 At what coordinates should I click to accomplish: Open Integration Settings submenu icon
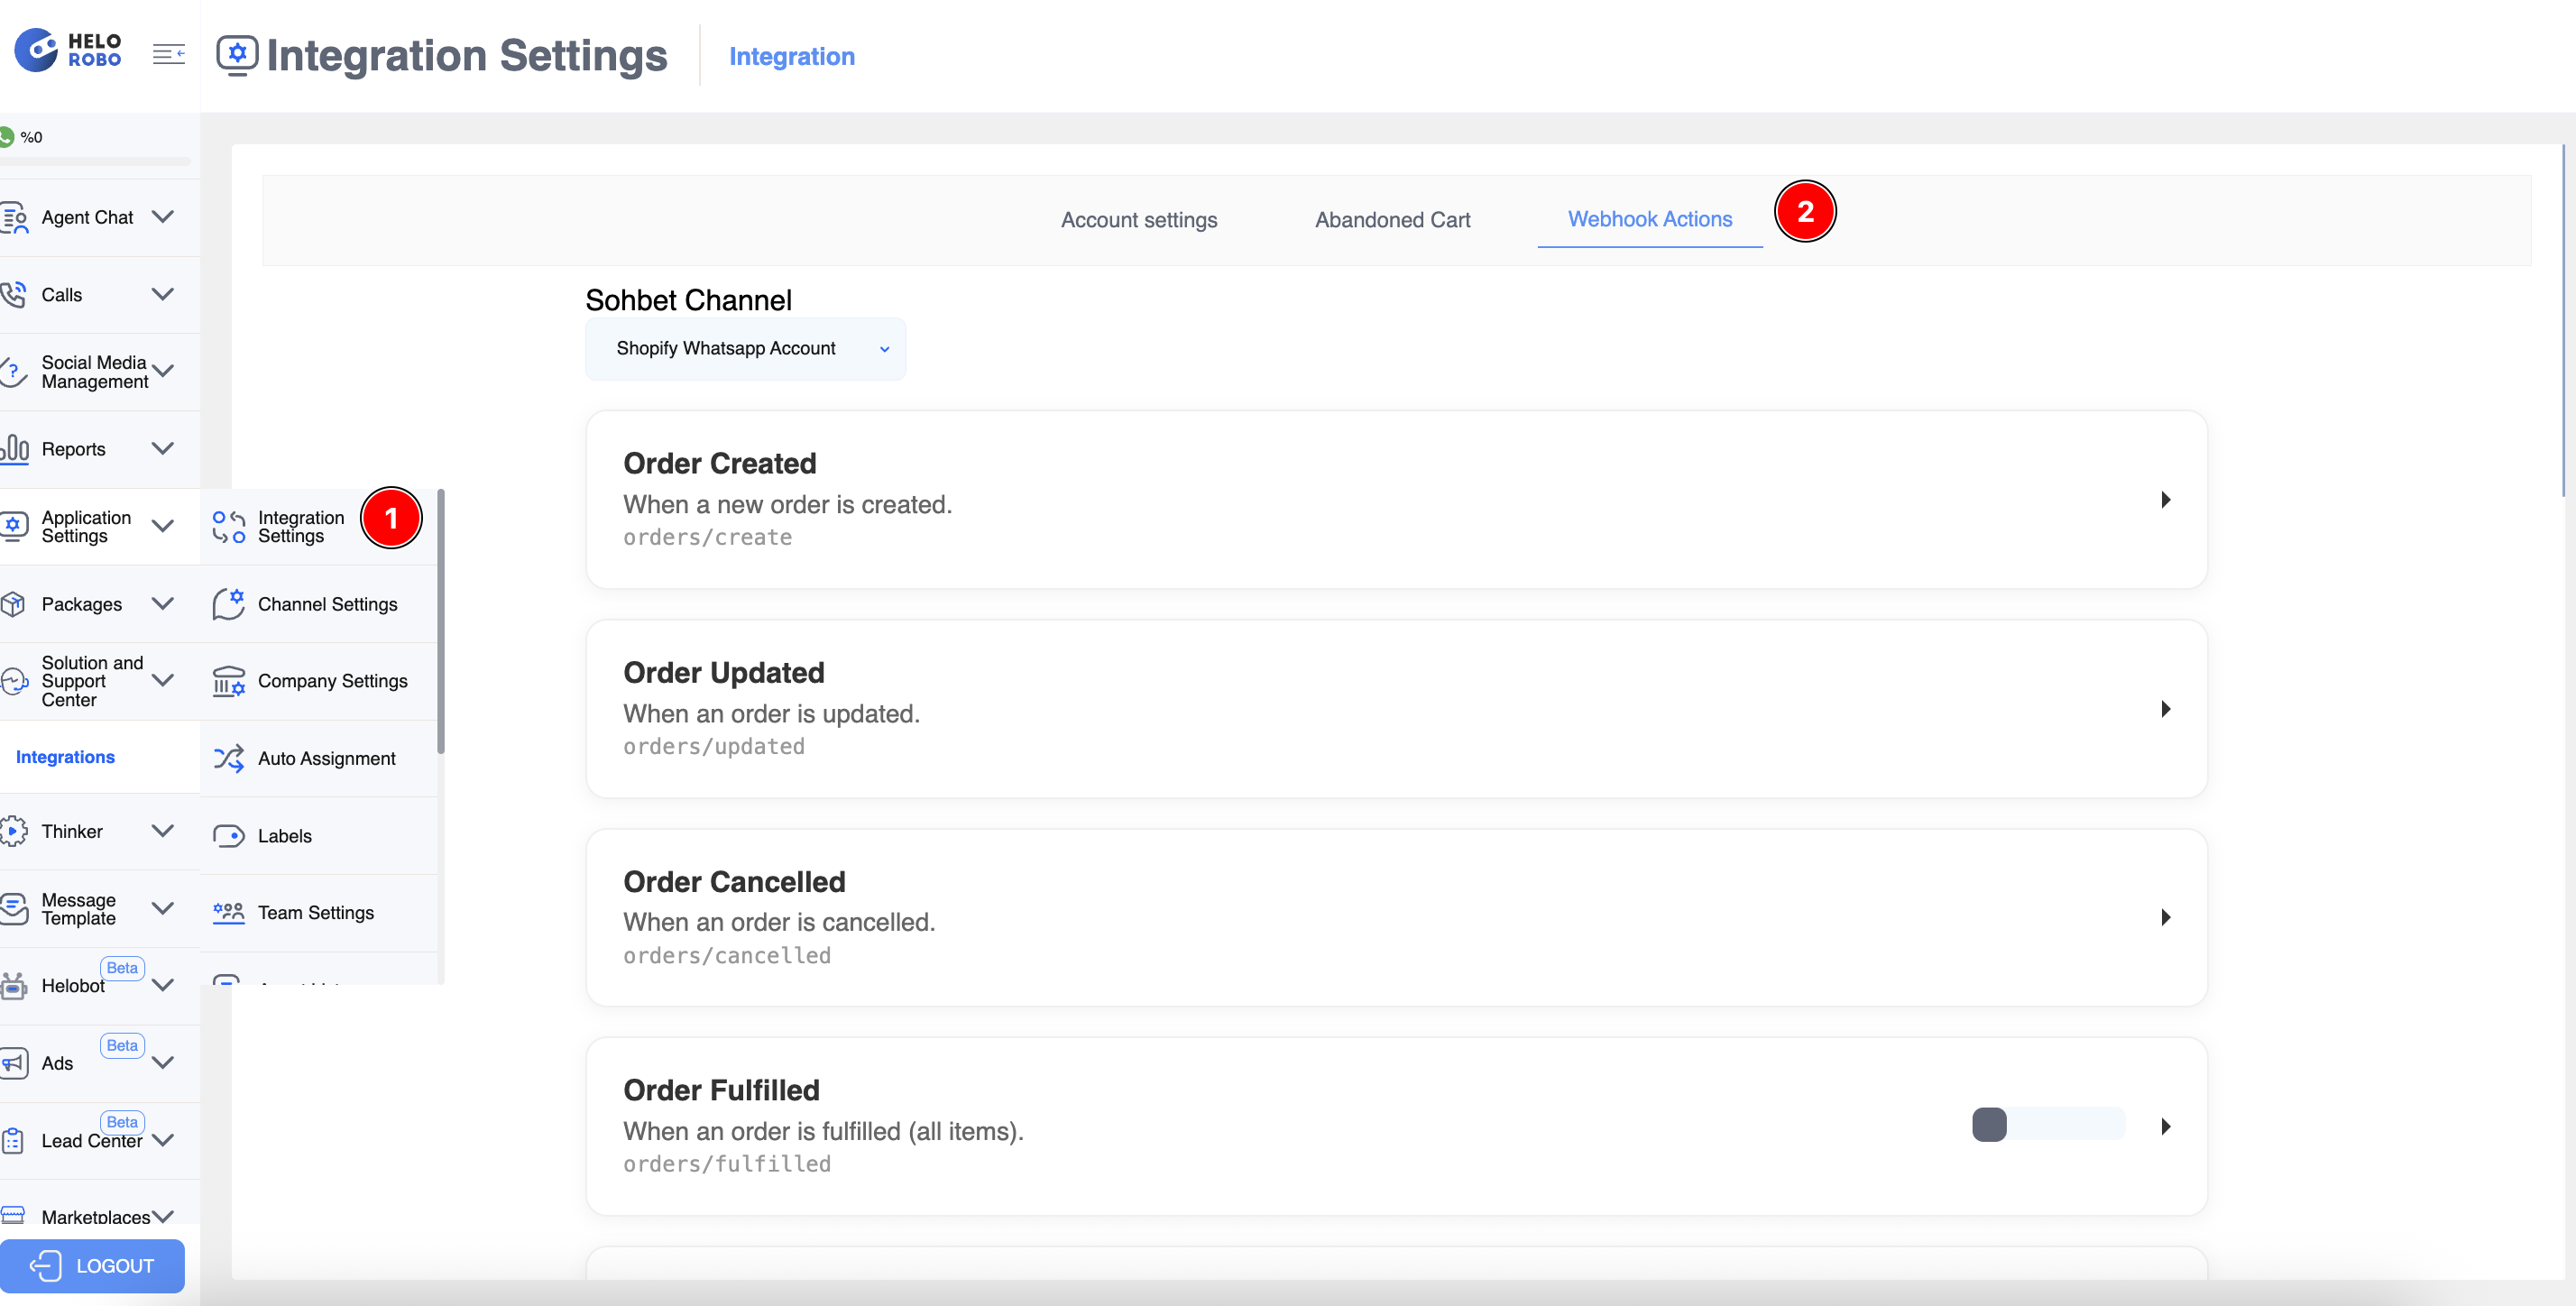[x=229, y=526]
